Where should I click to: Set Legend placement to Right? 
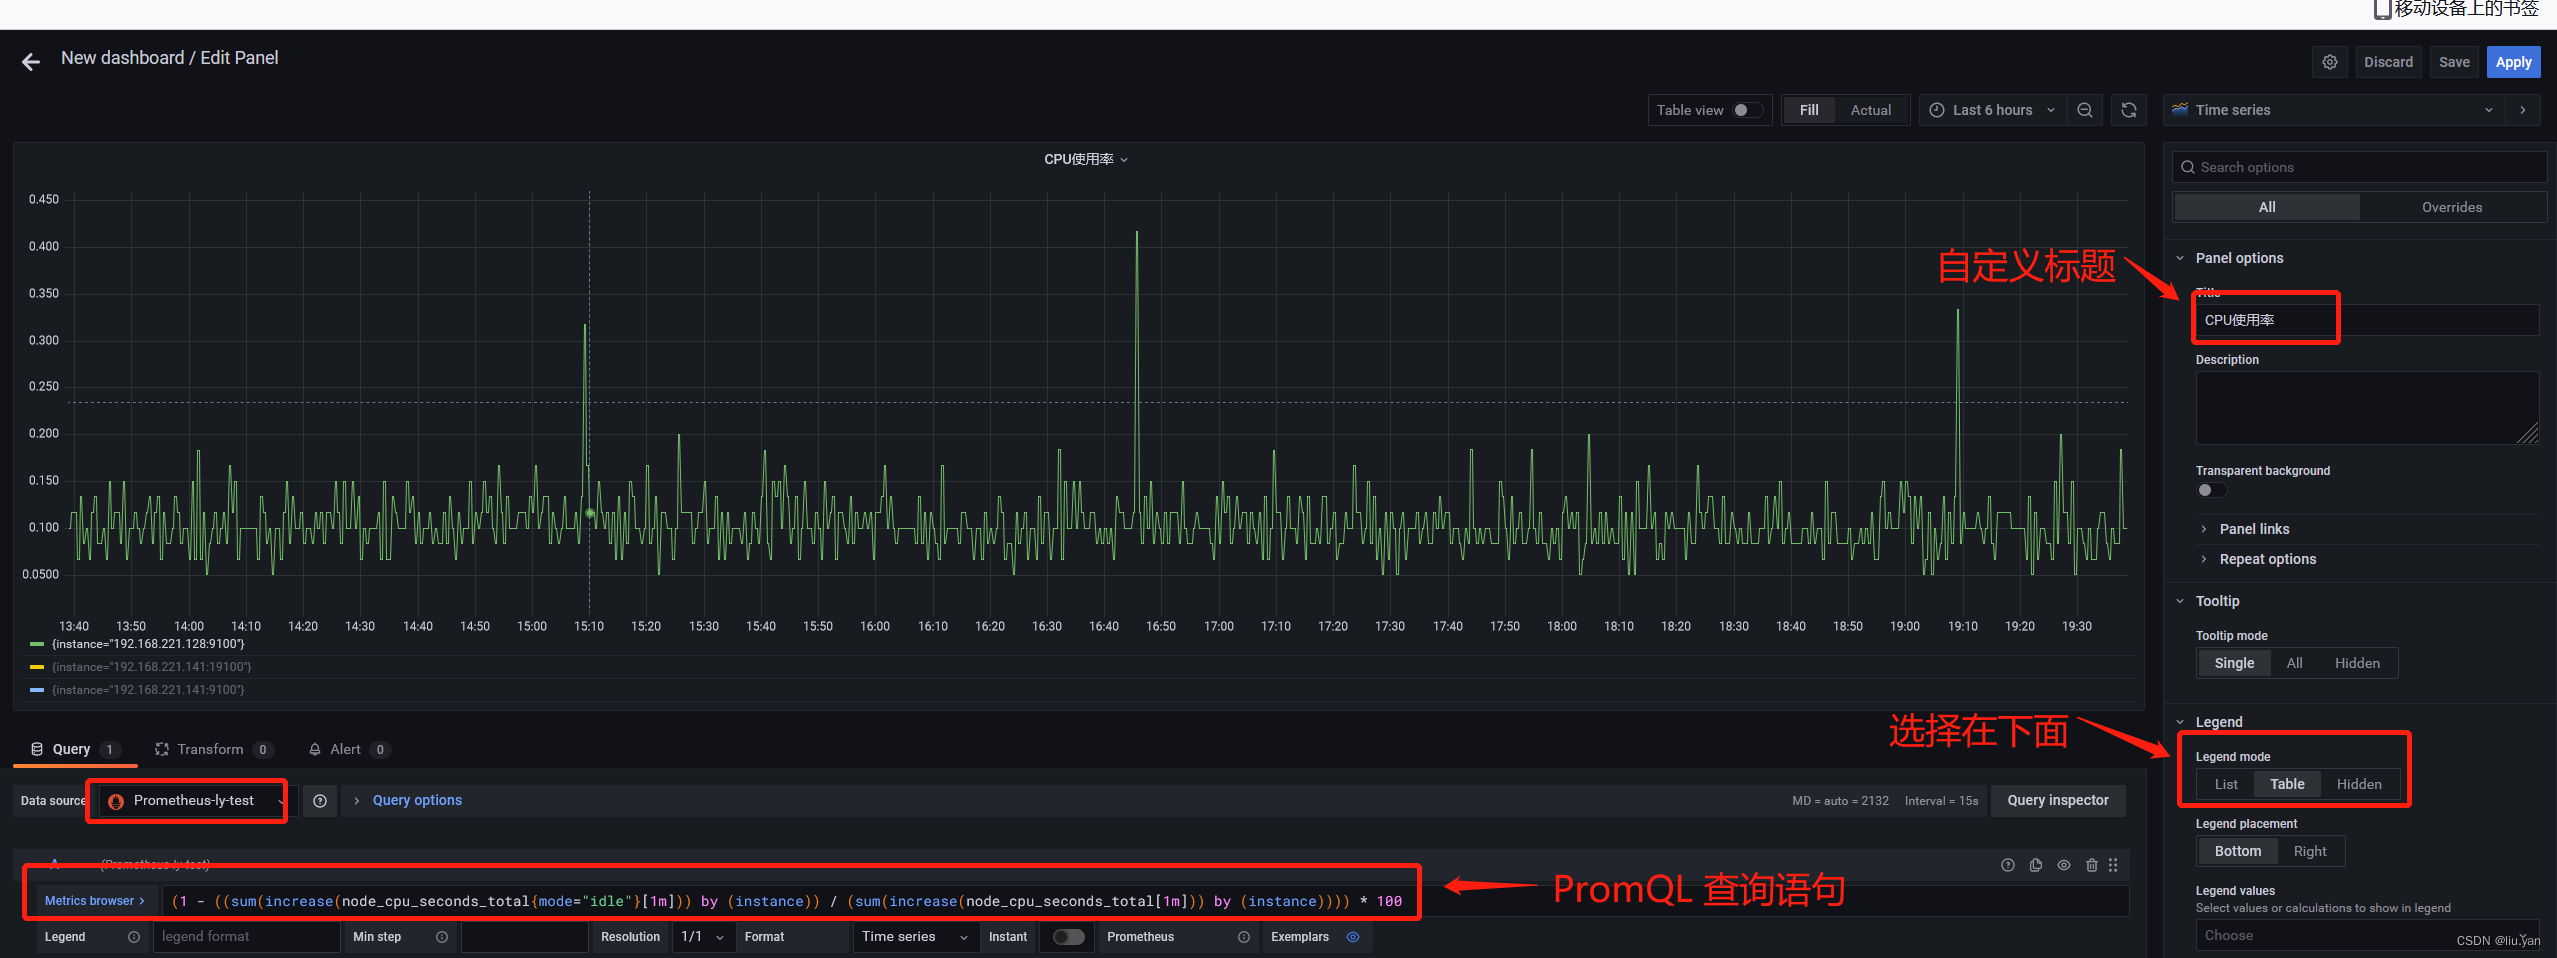[2310, 851]
